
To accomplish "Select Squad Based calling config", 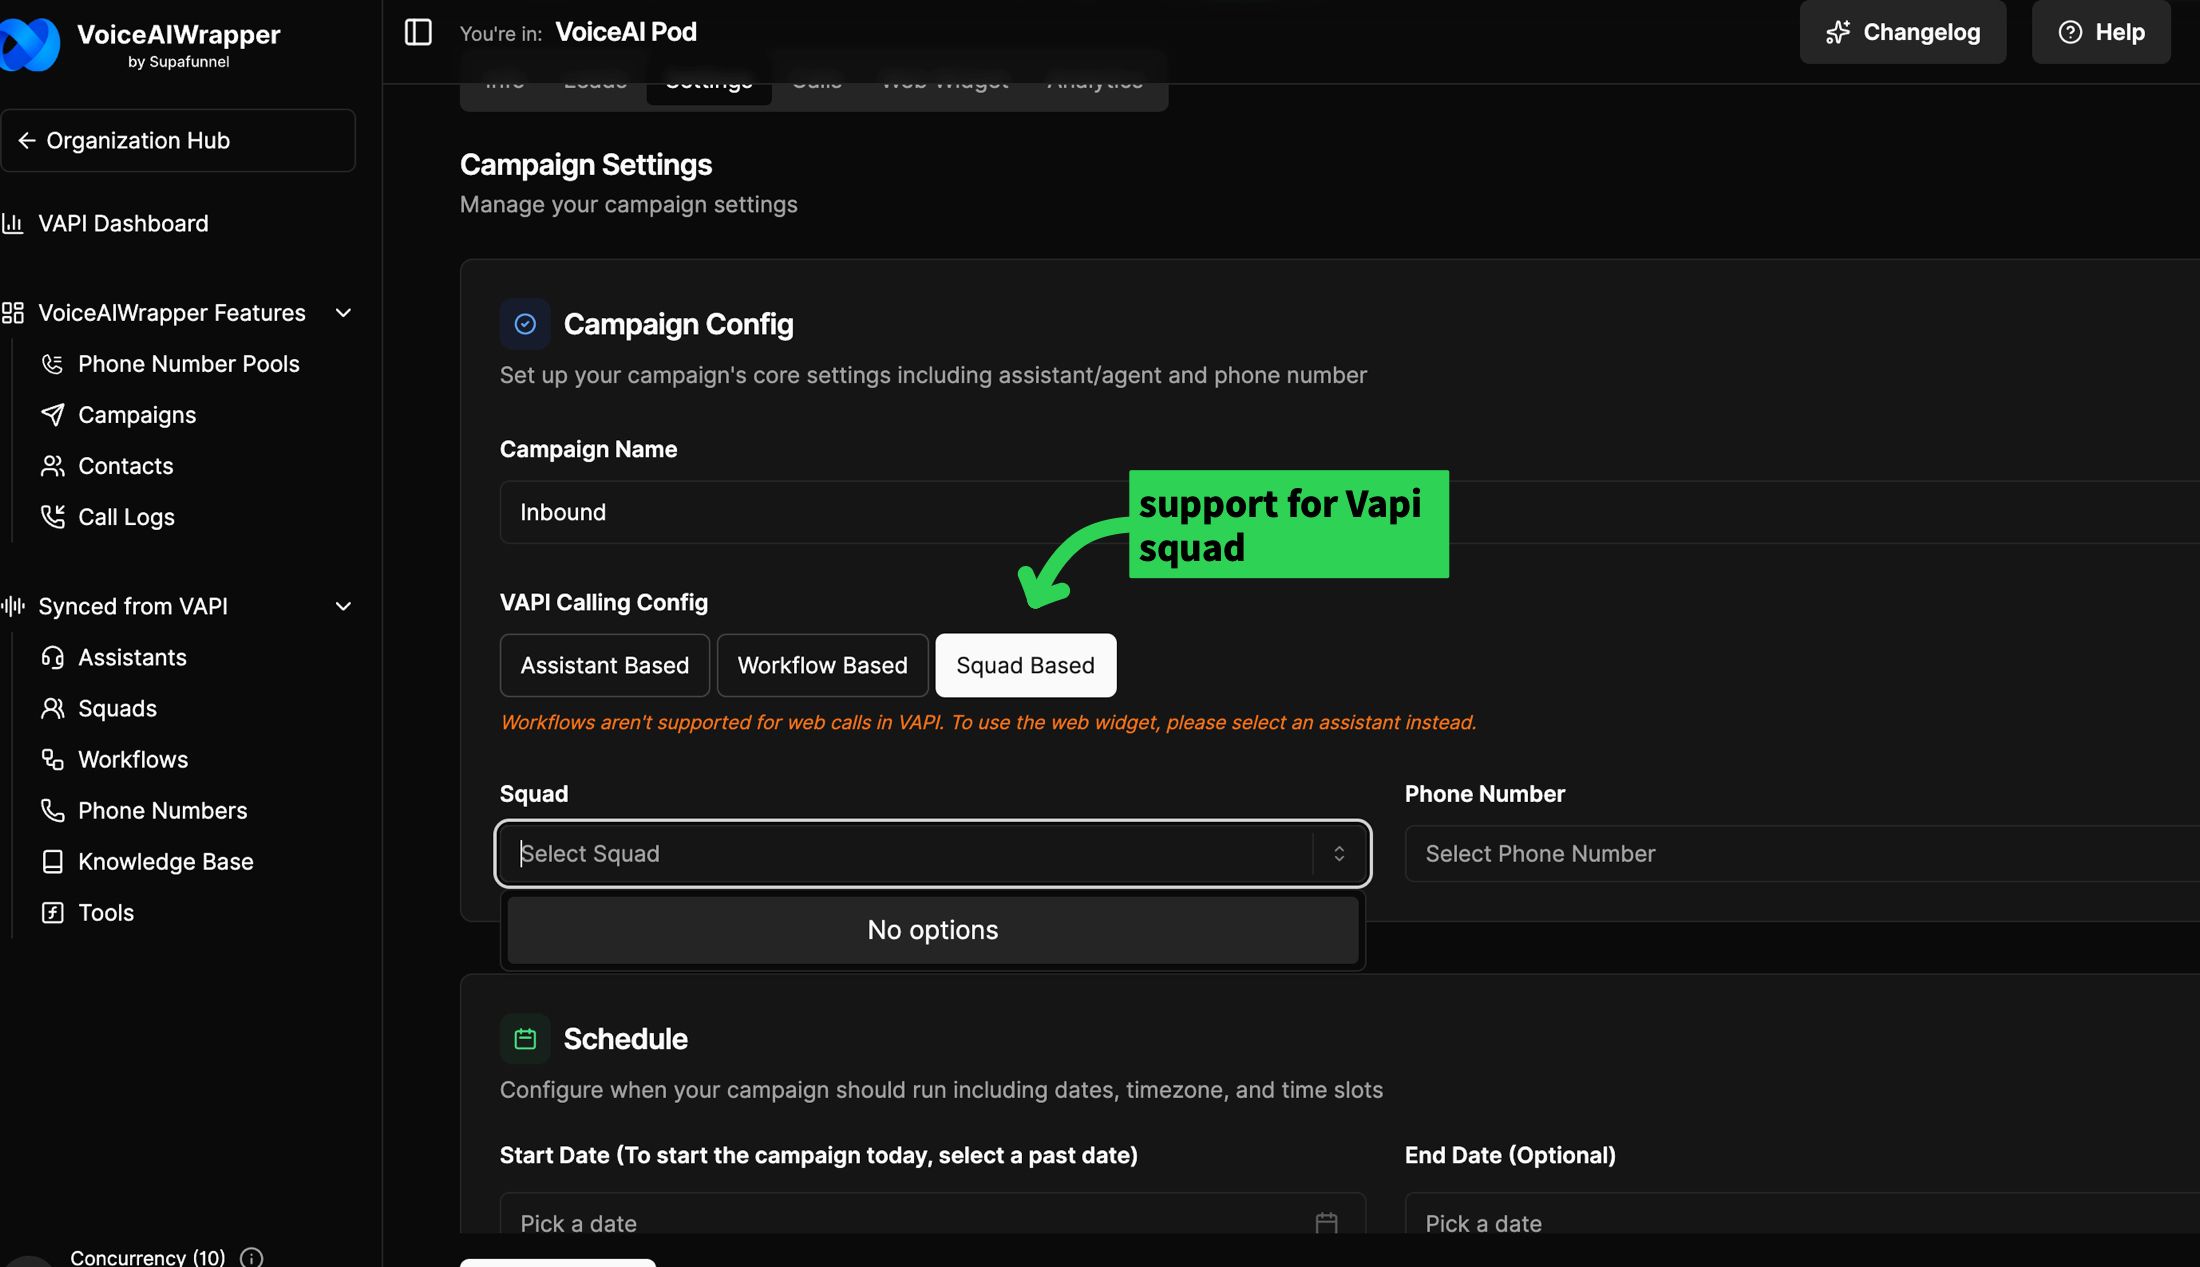I will point(1025,666).
